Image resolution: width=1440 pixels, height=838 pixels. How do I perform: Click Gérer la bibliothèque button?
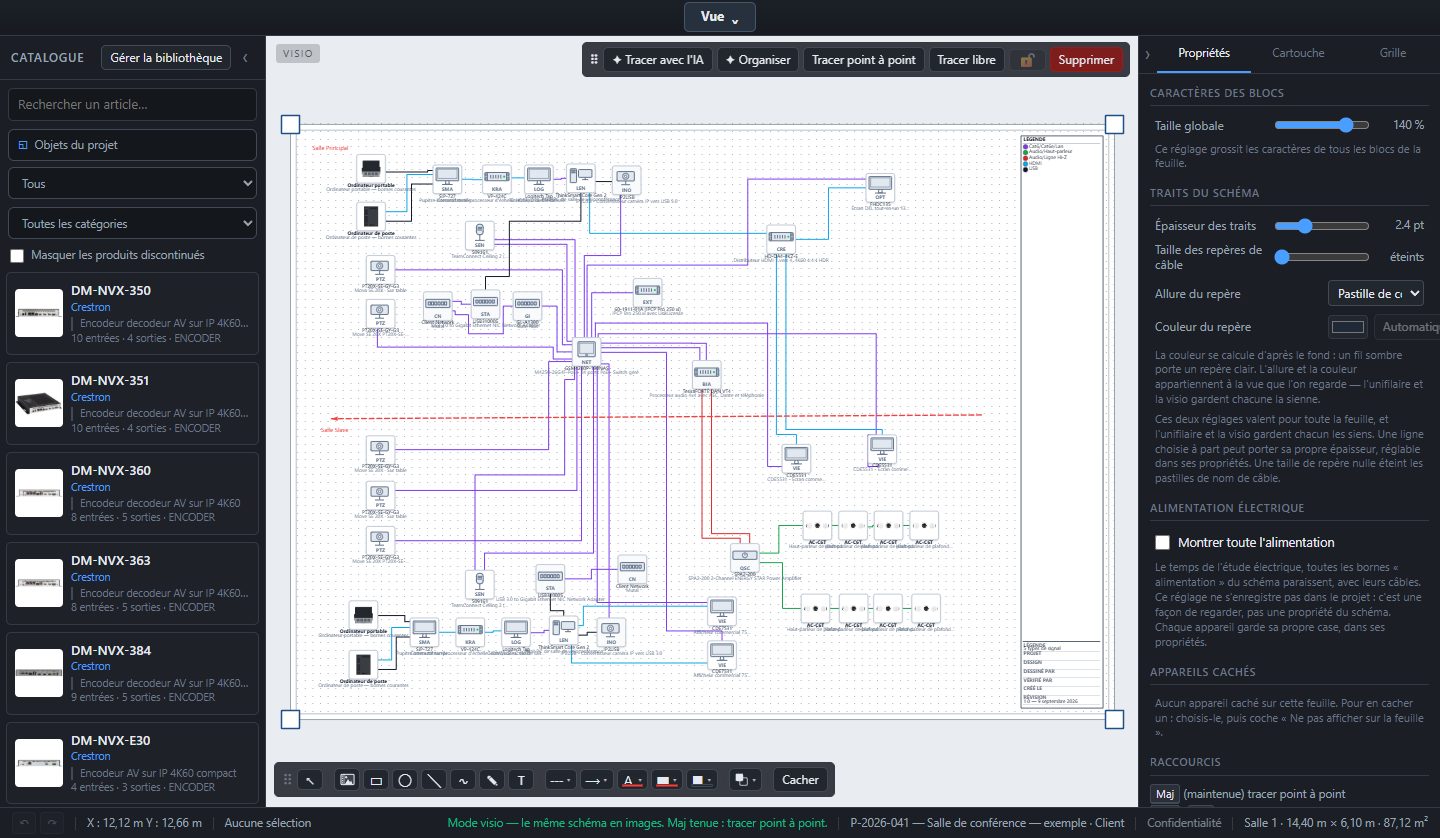point(166,58)
